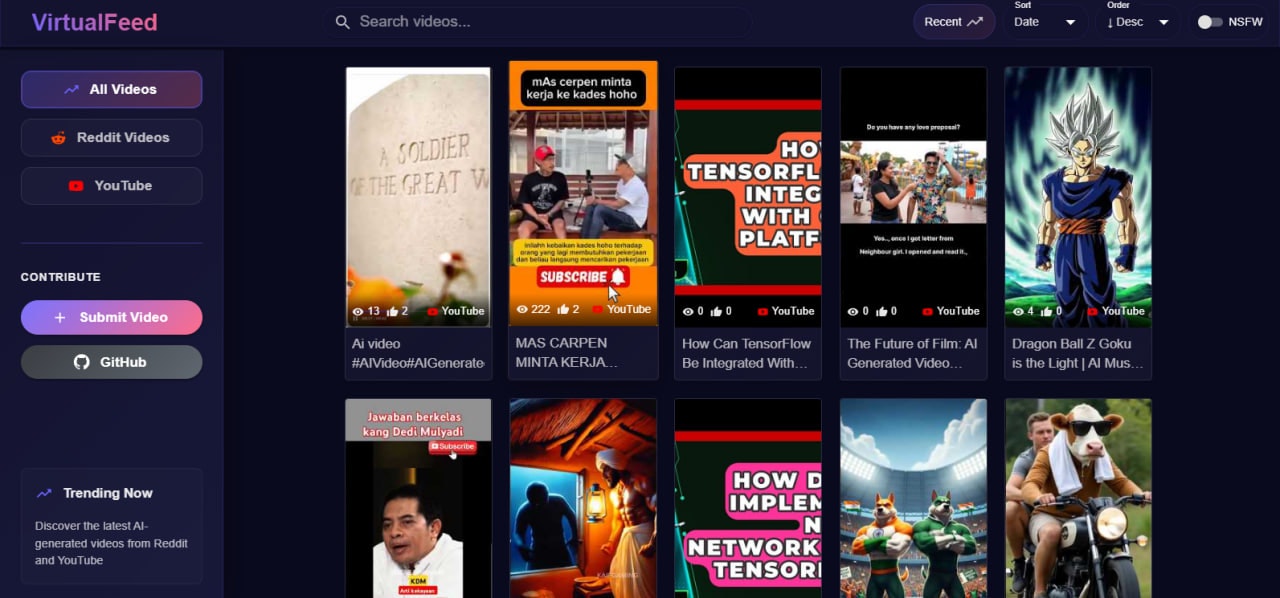Click the Submit Video button
The height and width of the screenshot is (598, 1280).
coord(111,317)
